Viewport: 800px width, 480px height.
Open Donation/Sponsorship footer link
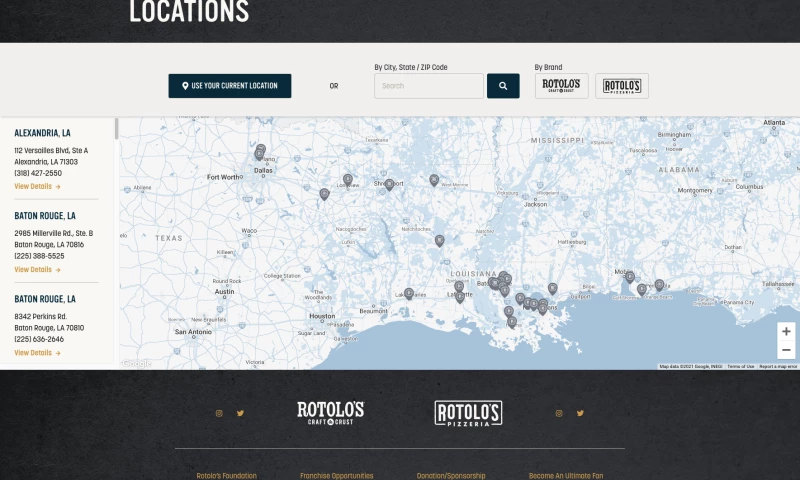tap(451, 476)
